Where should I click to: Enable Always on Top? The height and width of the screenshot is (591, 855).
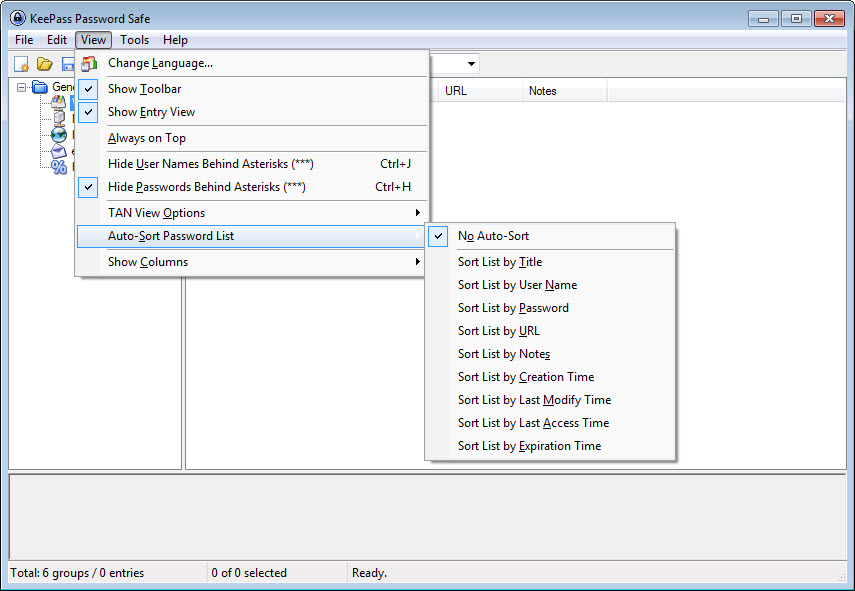(251, 138)
